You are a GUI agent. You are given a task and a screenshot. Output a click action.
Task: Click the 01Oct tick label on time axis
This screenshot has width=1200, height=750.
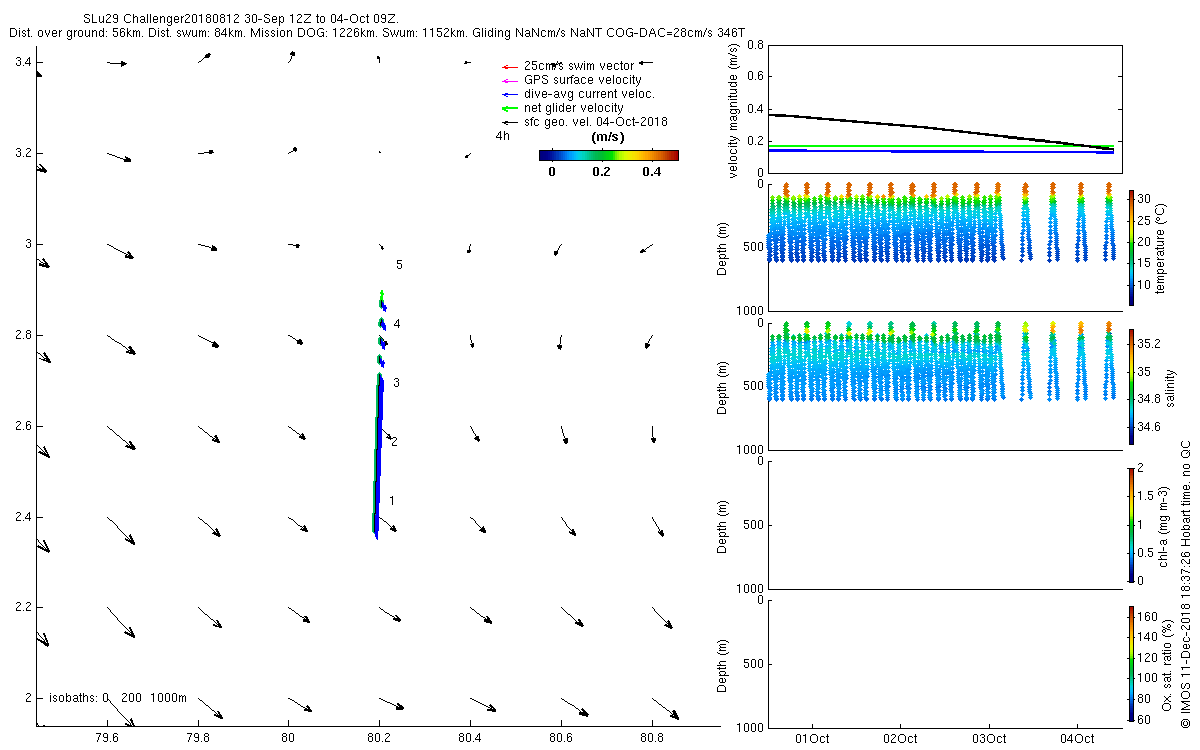click(812, 739)
